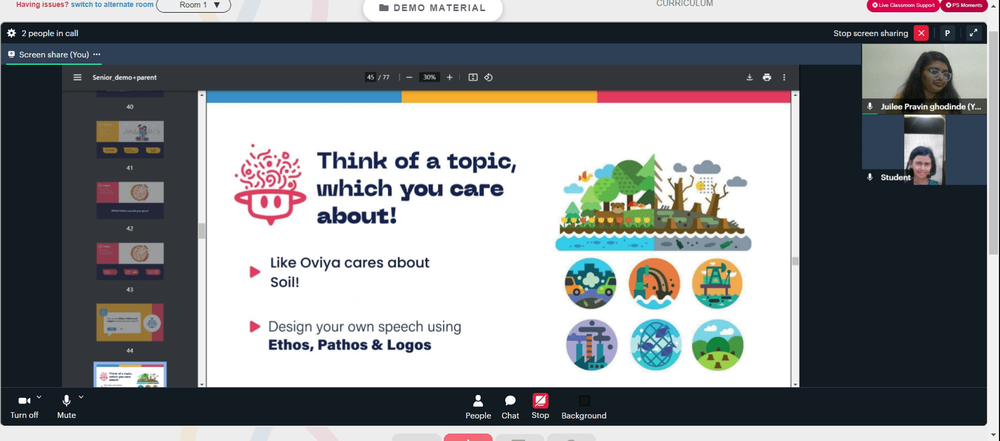1000x441 pixels.
Task: Select slide thumbnail 44
Action: point(130,322)
